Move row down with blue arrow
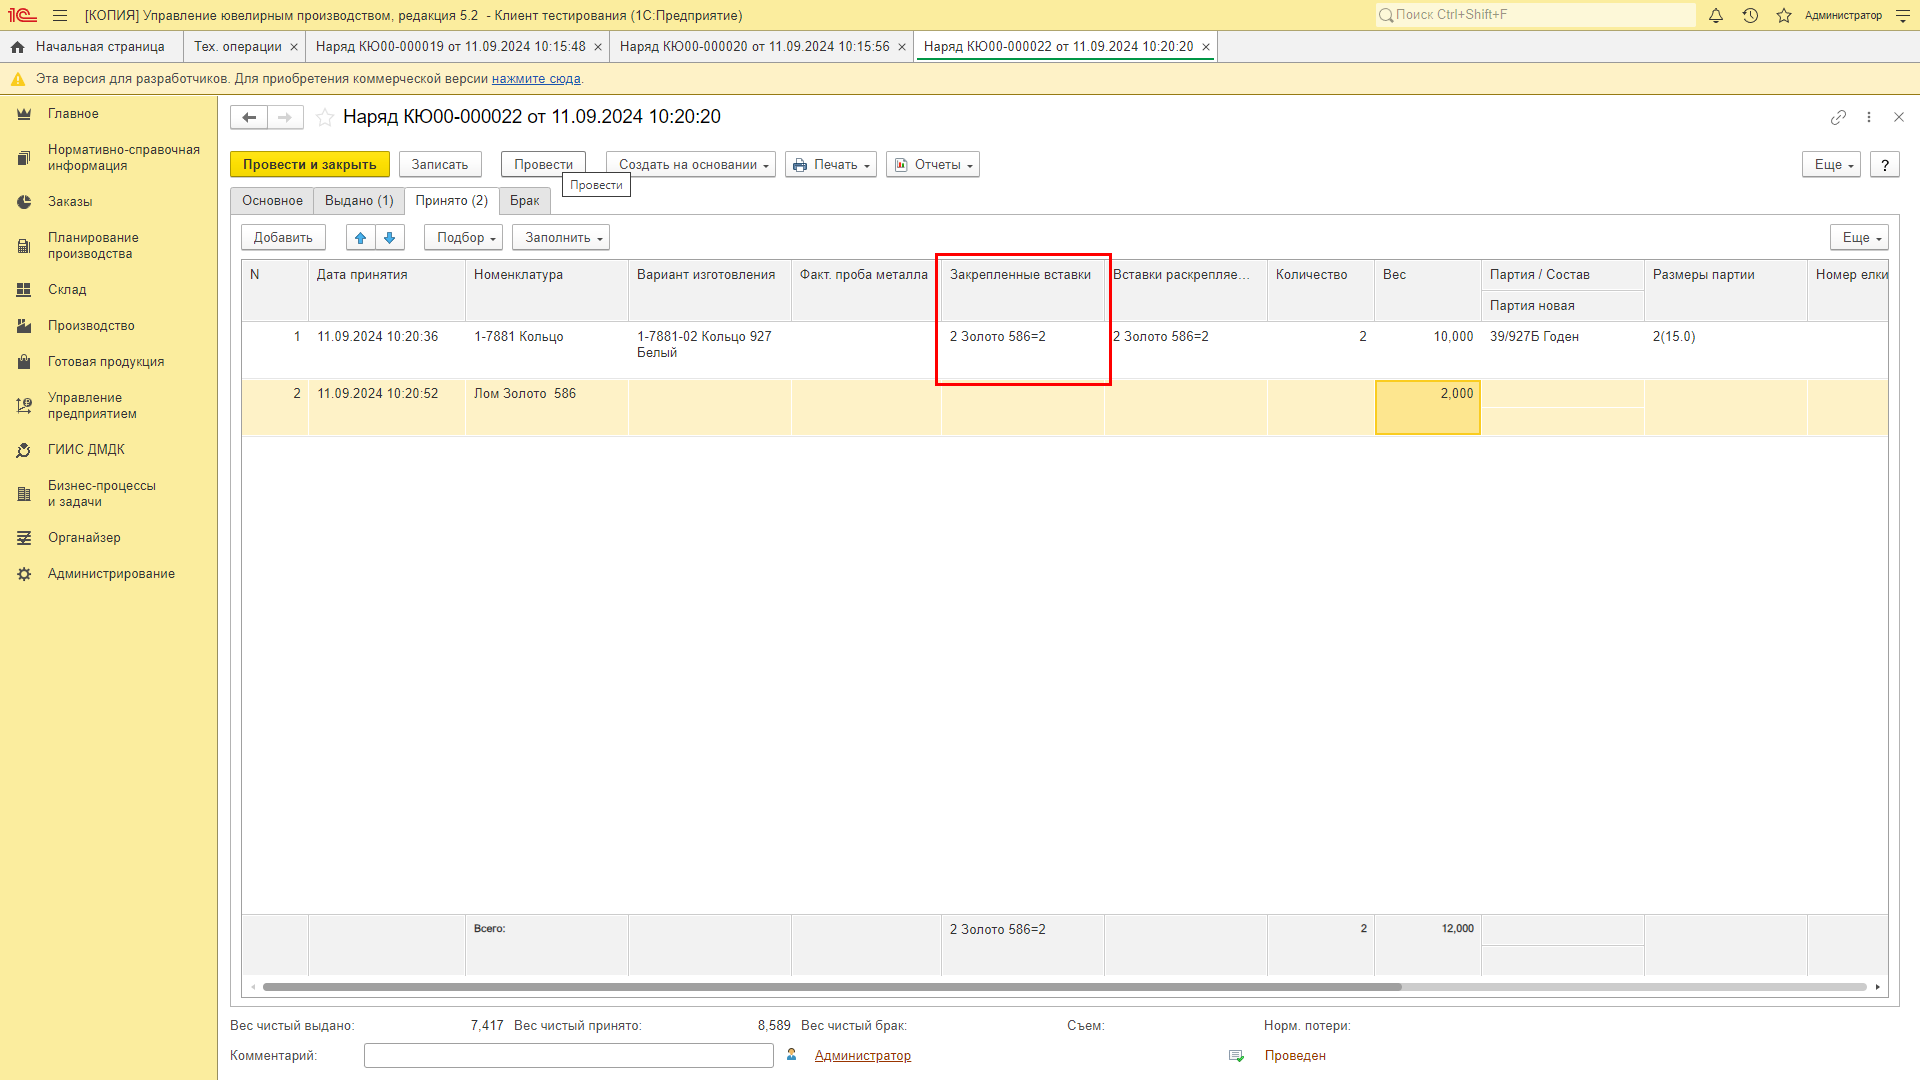 pos(390,238)
